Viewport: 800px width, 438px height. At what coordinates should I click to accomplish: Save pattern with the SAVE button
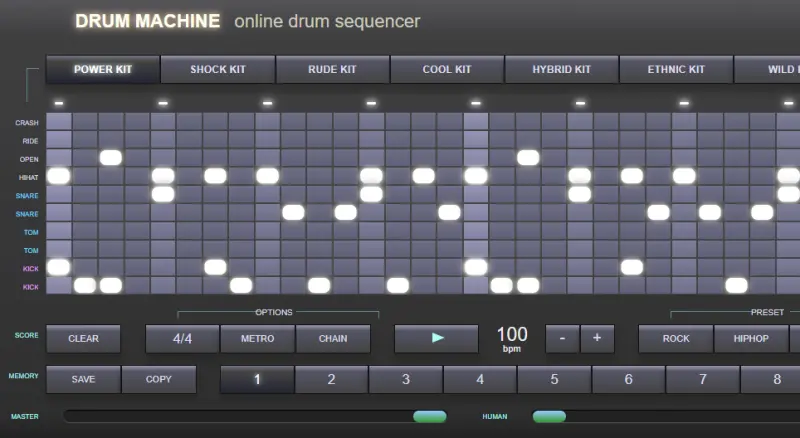pos(83,379)
